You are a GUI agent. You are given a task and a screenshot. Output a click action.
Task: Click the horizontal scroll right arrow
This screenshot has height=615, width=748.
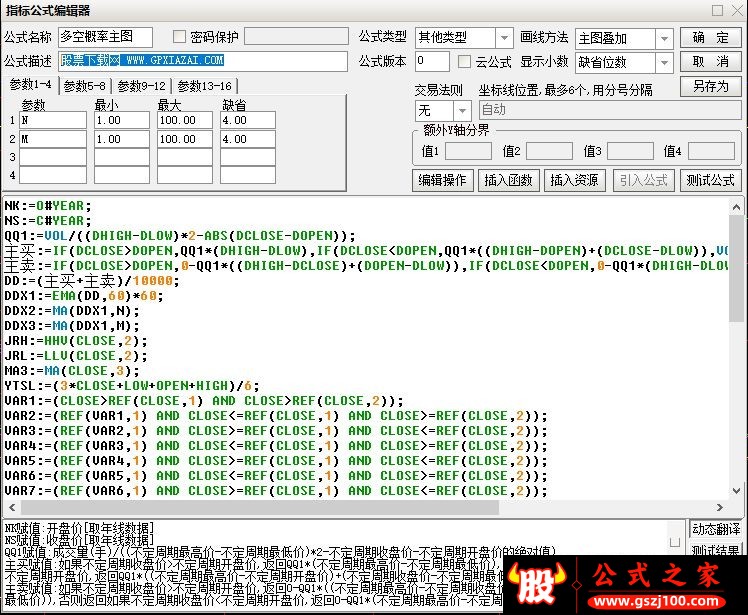click(719, 508)
